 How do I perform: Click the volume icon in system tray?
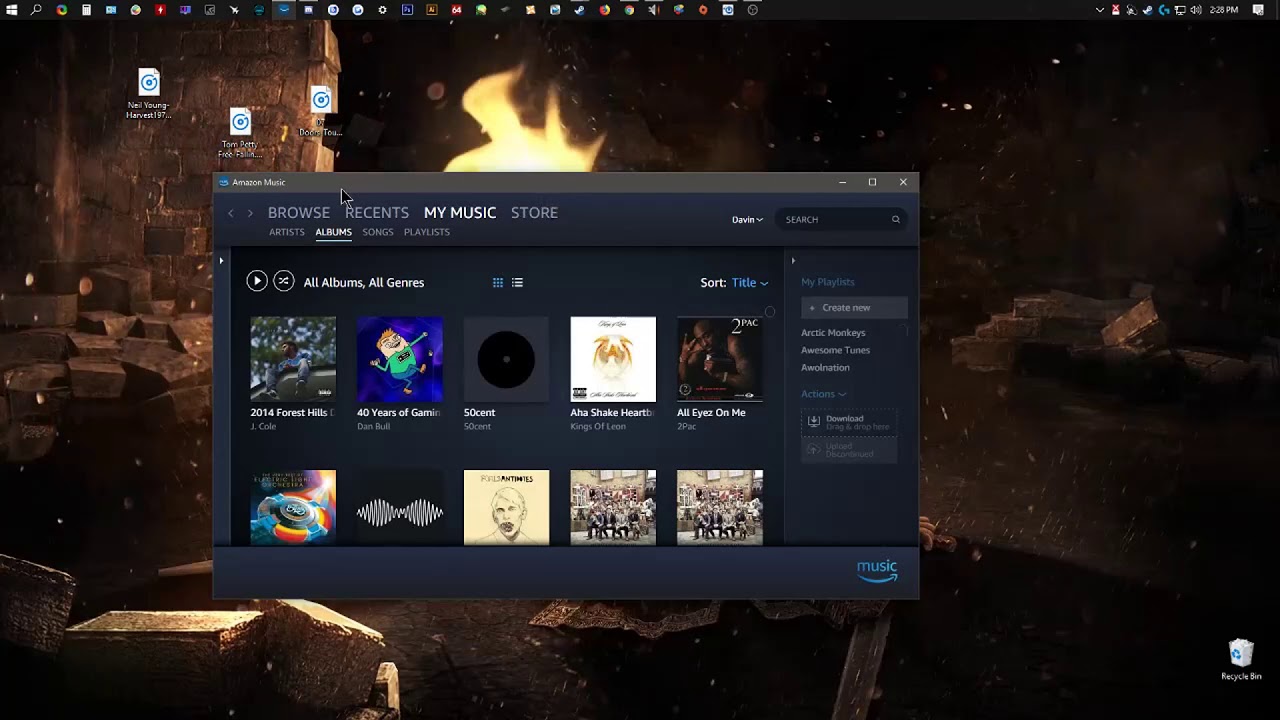pyautogui.click(x=1196, y=10)
